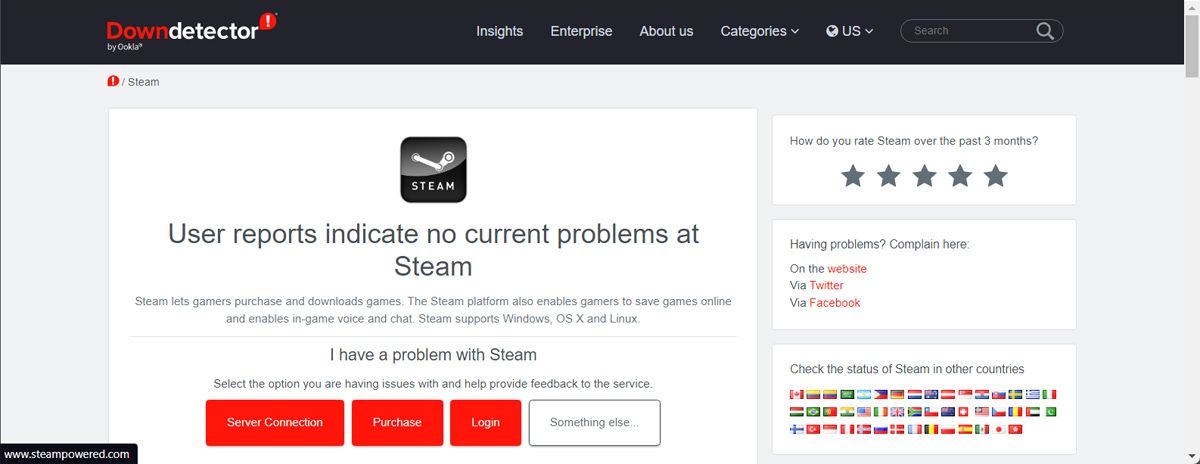
Task: Select the Finland flag
Action: [797, 429]
